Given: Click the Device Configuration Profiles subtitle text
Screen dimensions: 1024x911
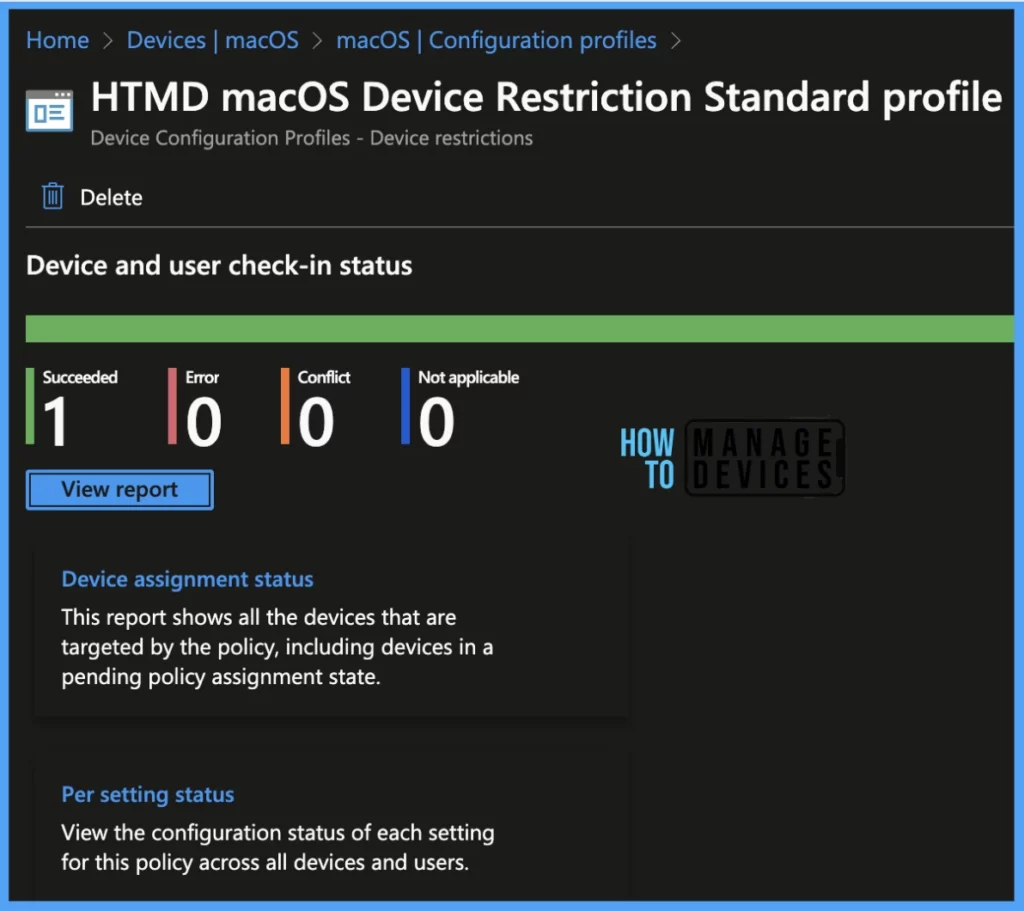Looking at the screenshot, I should (312, 138).
